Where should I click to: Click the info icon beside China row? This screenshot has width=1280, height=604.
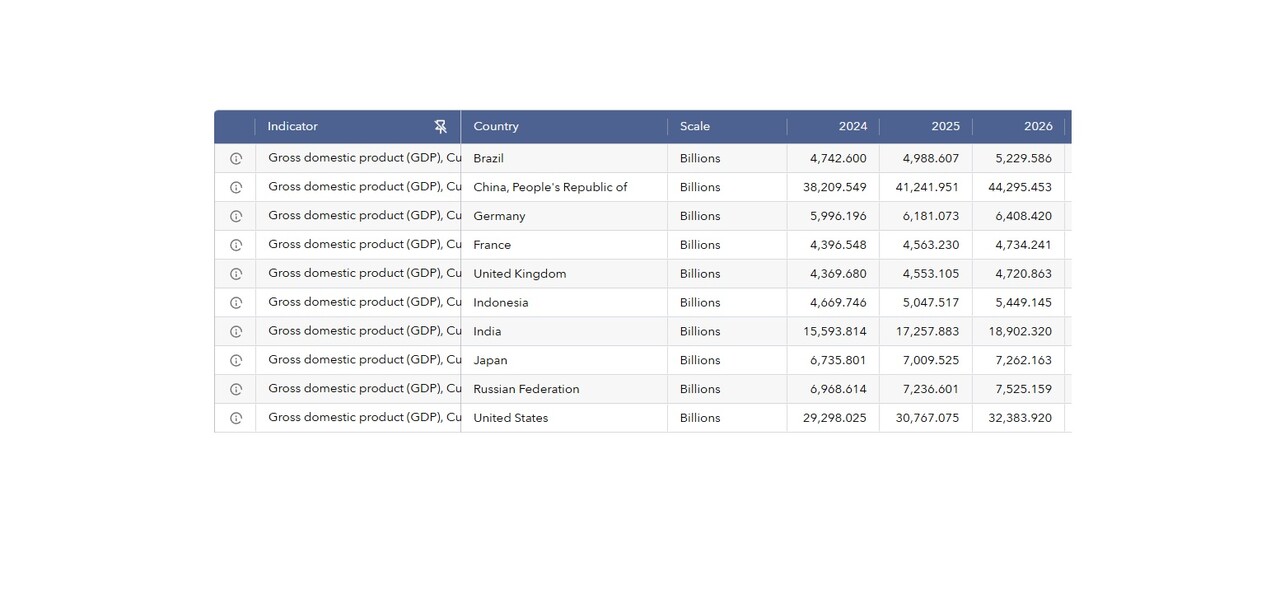click(236, 188)
